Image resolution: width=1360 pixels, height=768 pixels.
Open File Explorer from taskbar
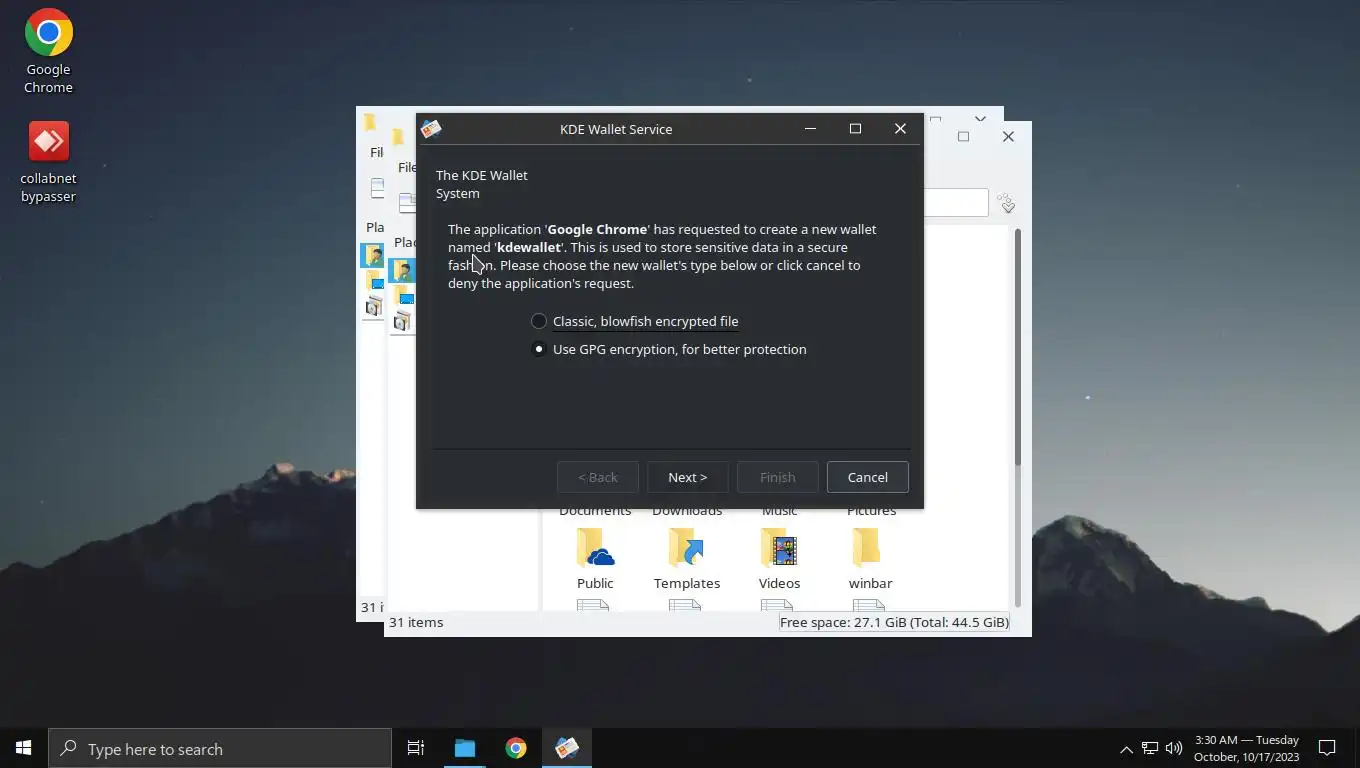(x=465, y=748)
